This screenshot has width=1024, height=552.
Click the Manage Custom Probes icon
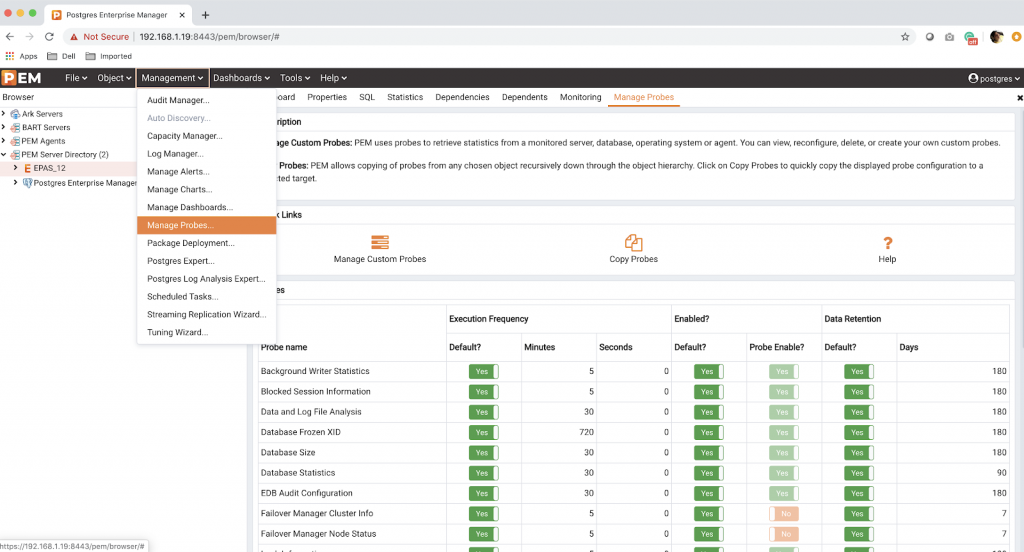tap(380, 242)
